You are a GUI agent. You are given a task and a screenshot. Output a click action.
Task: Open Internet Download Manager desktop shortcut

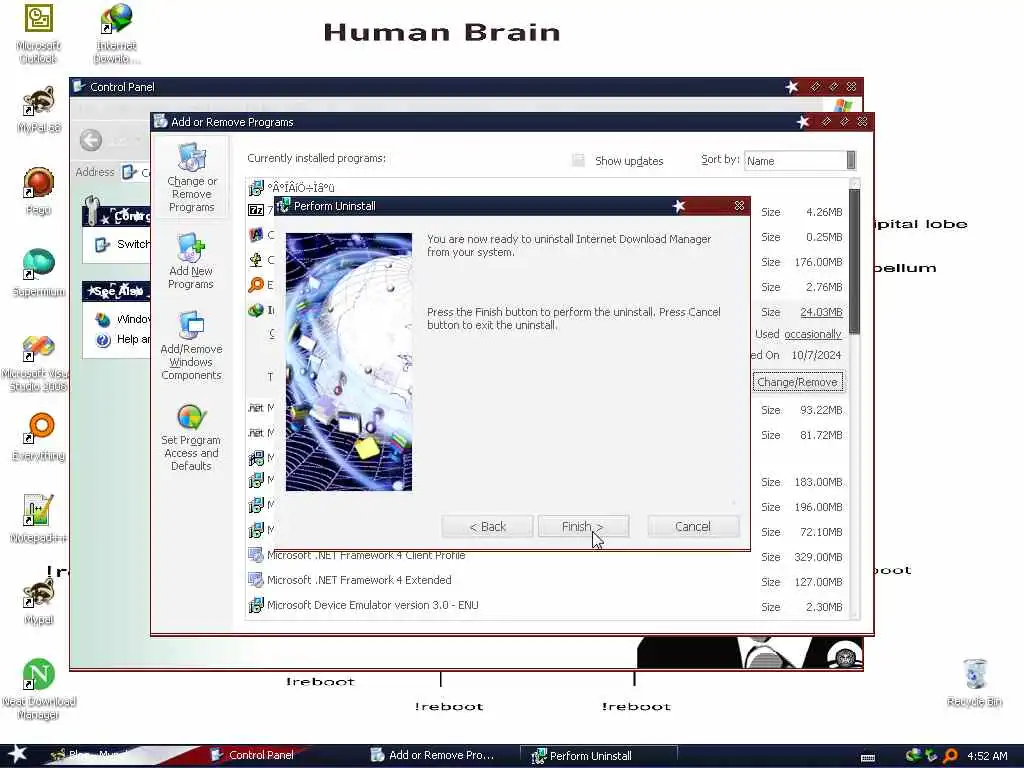pos(116,33)
